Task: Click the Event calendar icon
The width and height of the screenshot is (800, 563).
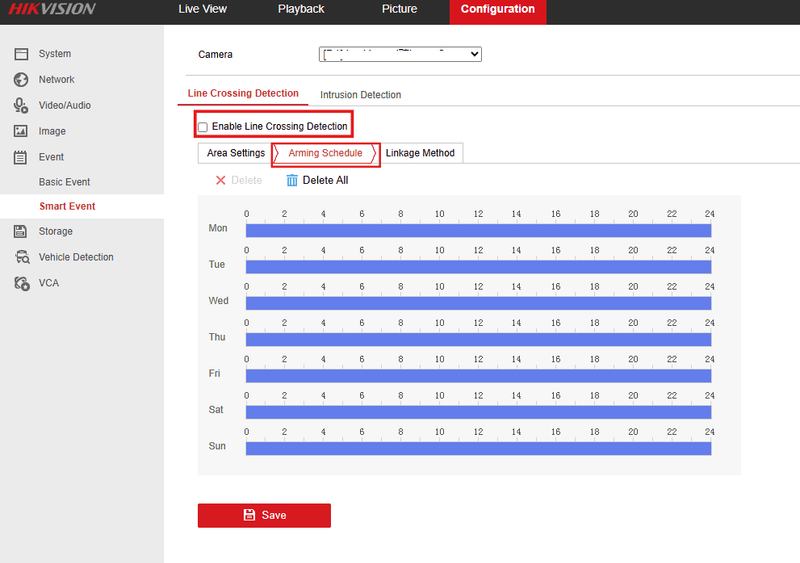Action: (x=20, y=157)
